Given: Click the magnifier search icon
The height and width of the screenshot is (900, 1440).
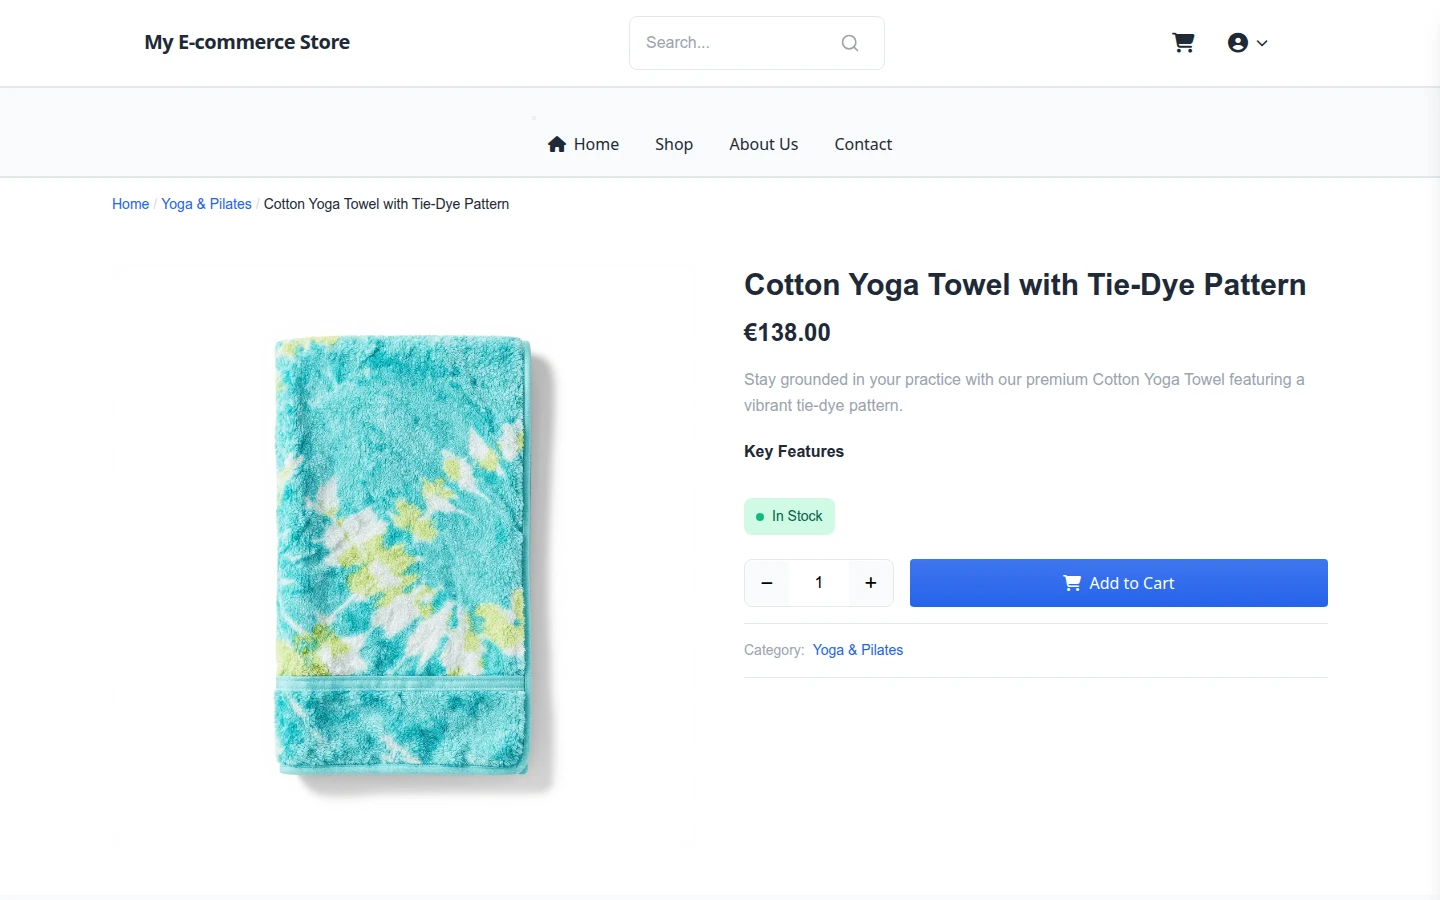Looking at the screenshot, I should click(850, 43).
